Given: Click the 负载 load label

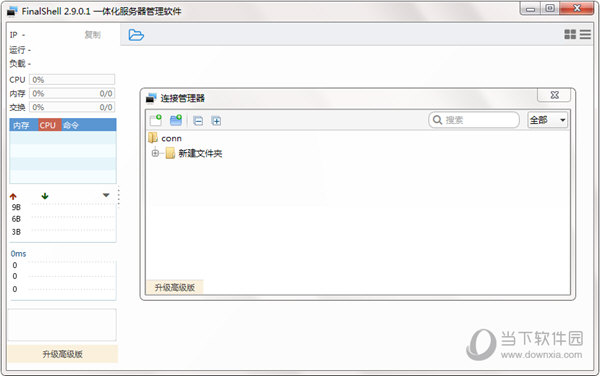Looking at the screenshot, I should [20, 63].
